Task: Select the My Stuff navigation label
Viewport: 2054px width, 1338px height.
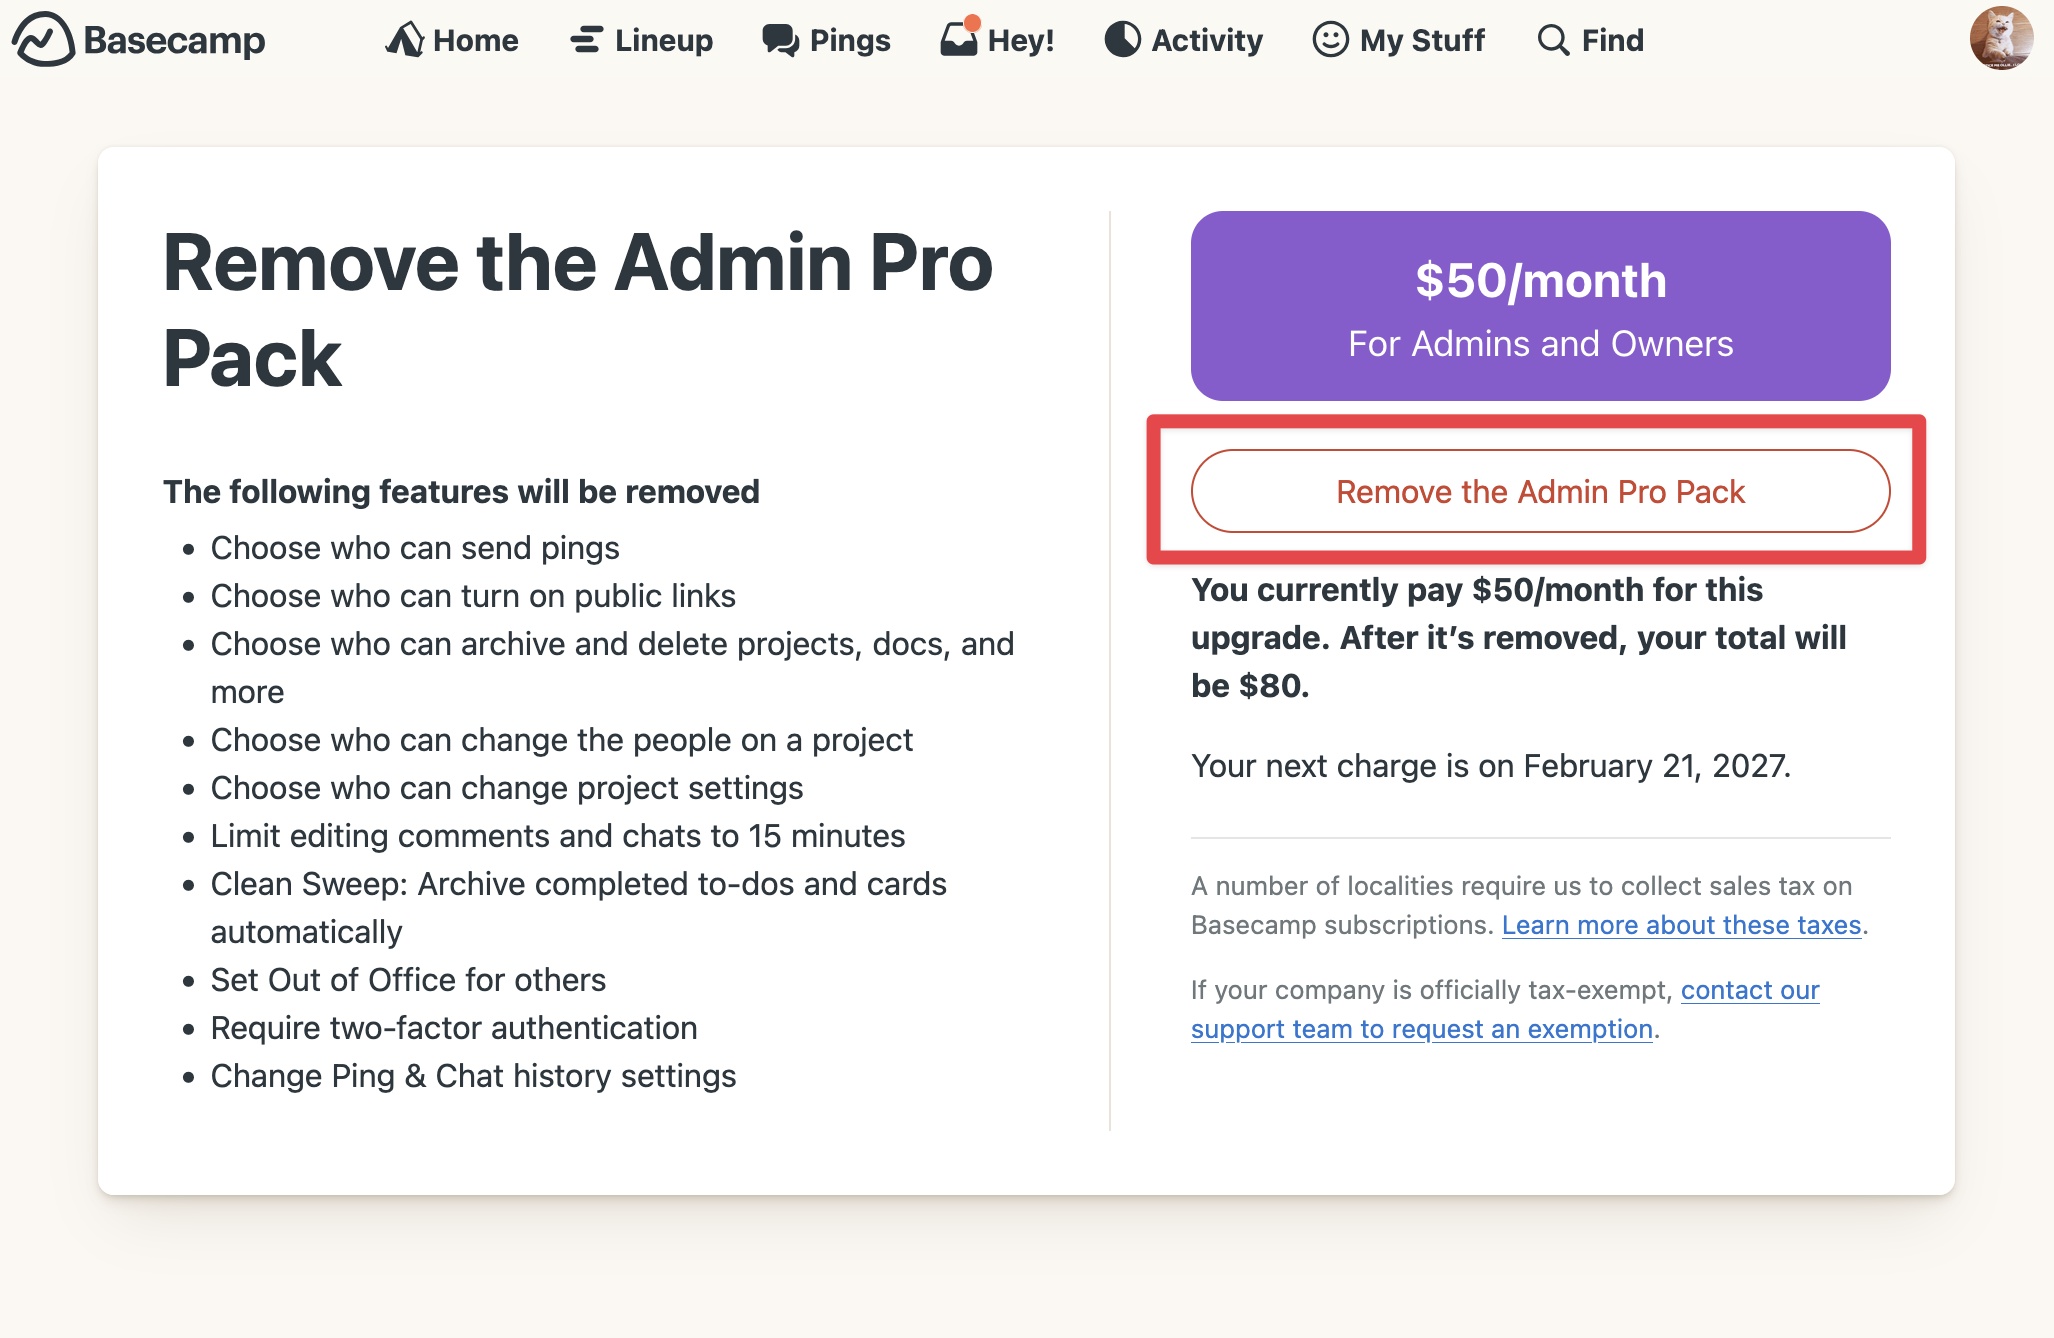Action: pyautogui.click(x=1423, y=41)
